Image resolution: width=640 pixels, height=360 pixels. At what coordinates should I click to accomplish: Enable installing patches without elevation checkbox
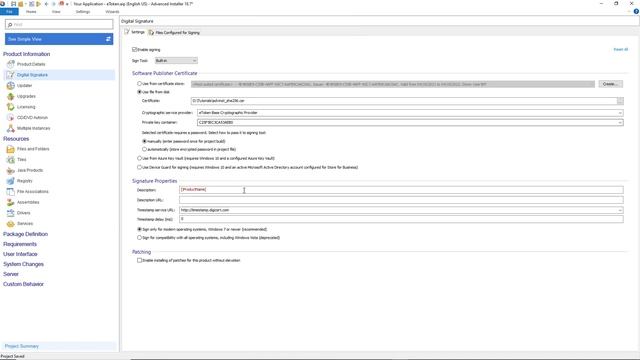tap(139, 260)
